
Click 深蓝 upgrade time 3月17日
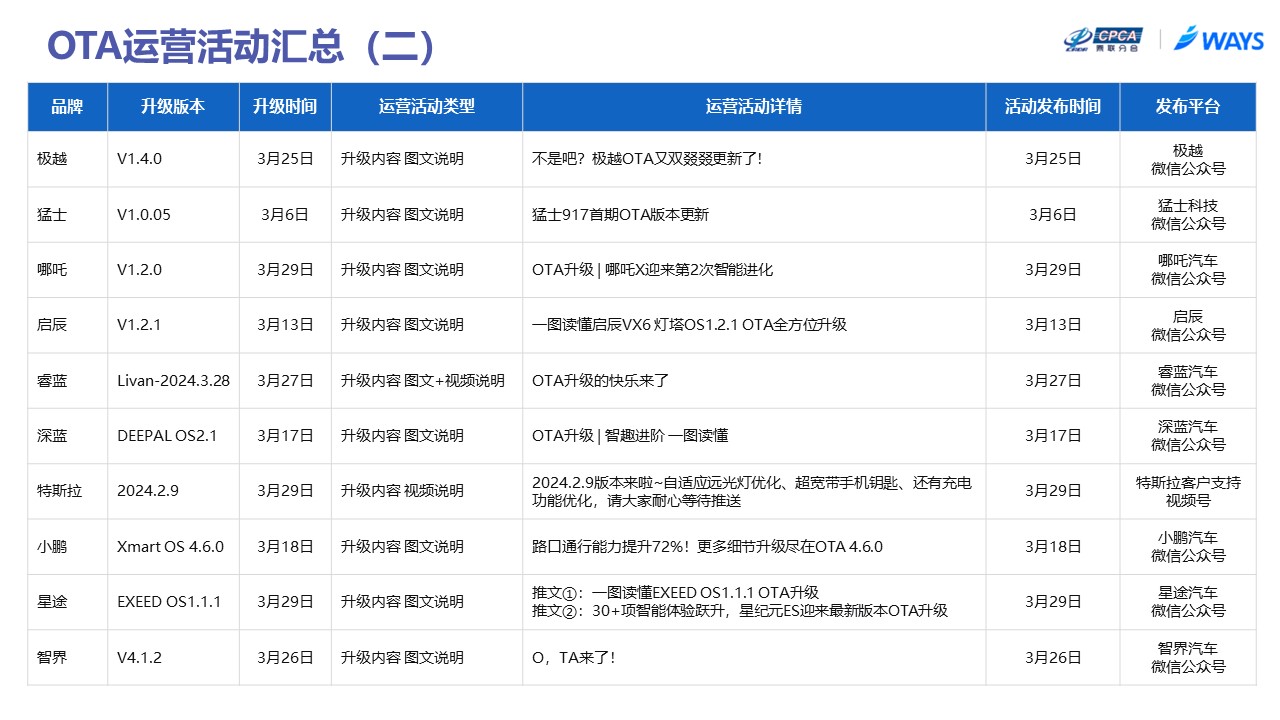pyautogui.click(x=285, y=436)
